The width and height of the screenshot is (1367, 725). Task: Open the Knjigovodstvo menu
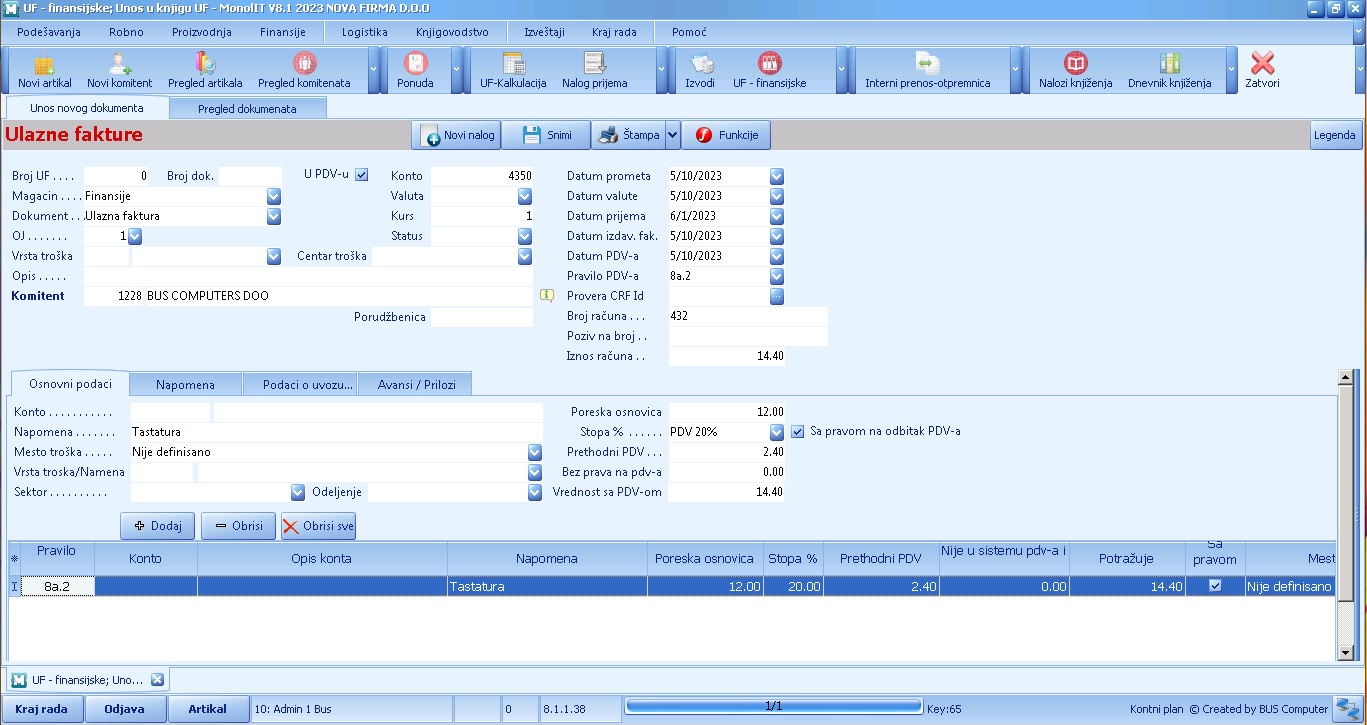(x=452, y=32)
